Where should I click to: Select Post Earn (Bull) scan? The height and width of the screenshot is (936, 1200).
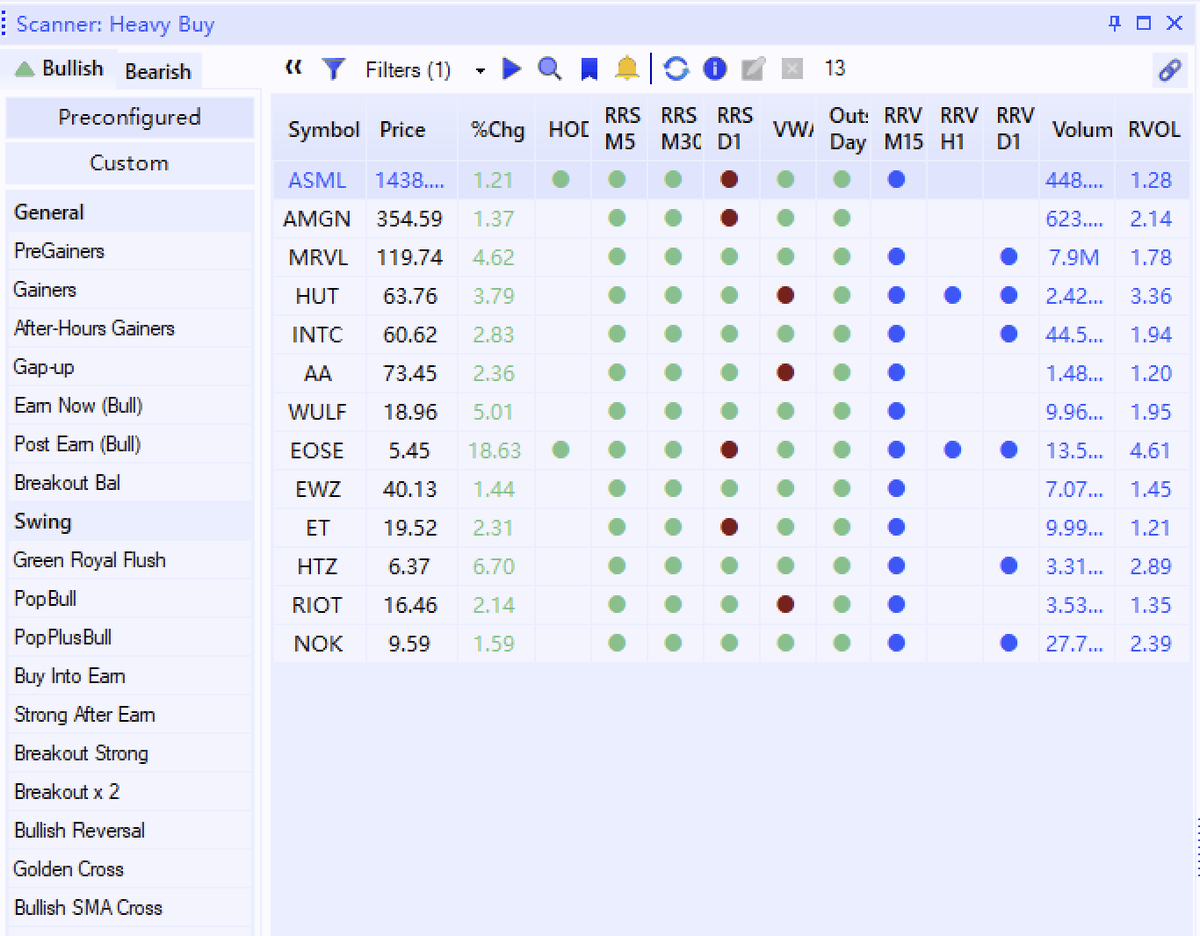click(129, 444)
